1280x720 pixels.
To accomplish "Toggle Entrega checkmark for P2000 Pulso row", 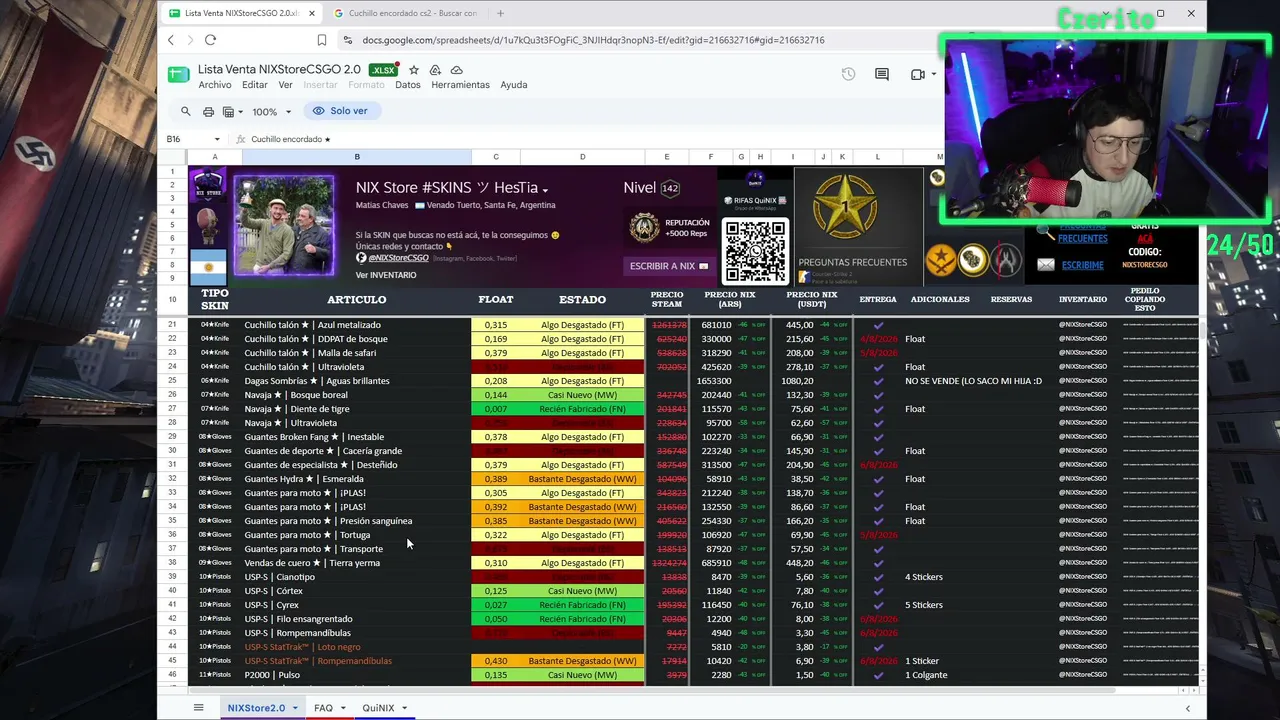I will coord(878,675).
